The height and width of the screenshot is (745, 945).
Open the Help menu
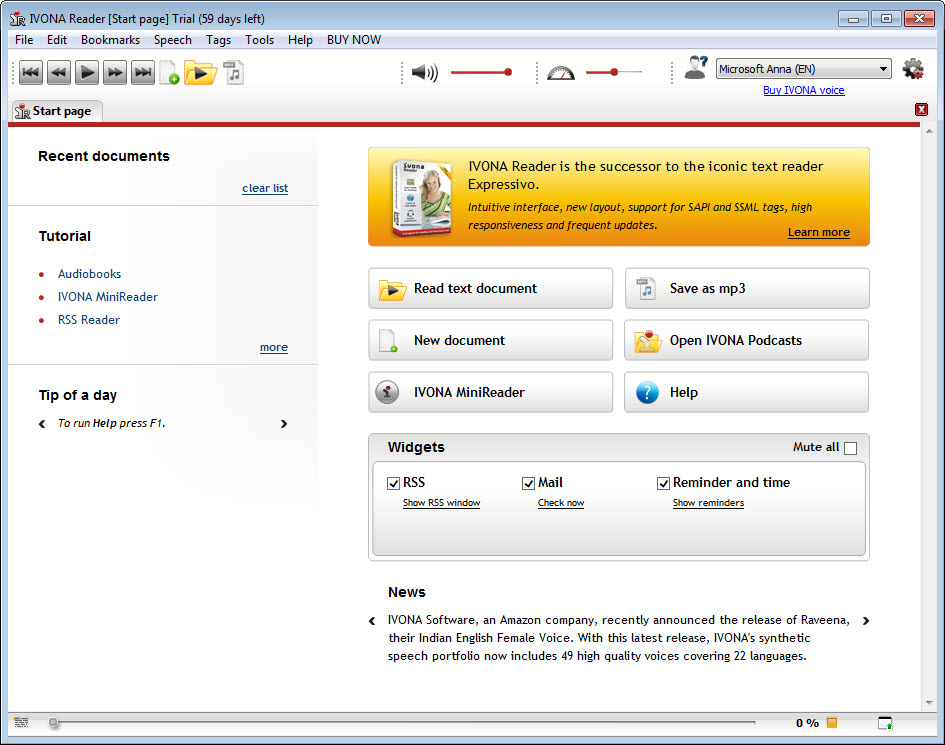pyautogui.click(x=300, y=40)
